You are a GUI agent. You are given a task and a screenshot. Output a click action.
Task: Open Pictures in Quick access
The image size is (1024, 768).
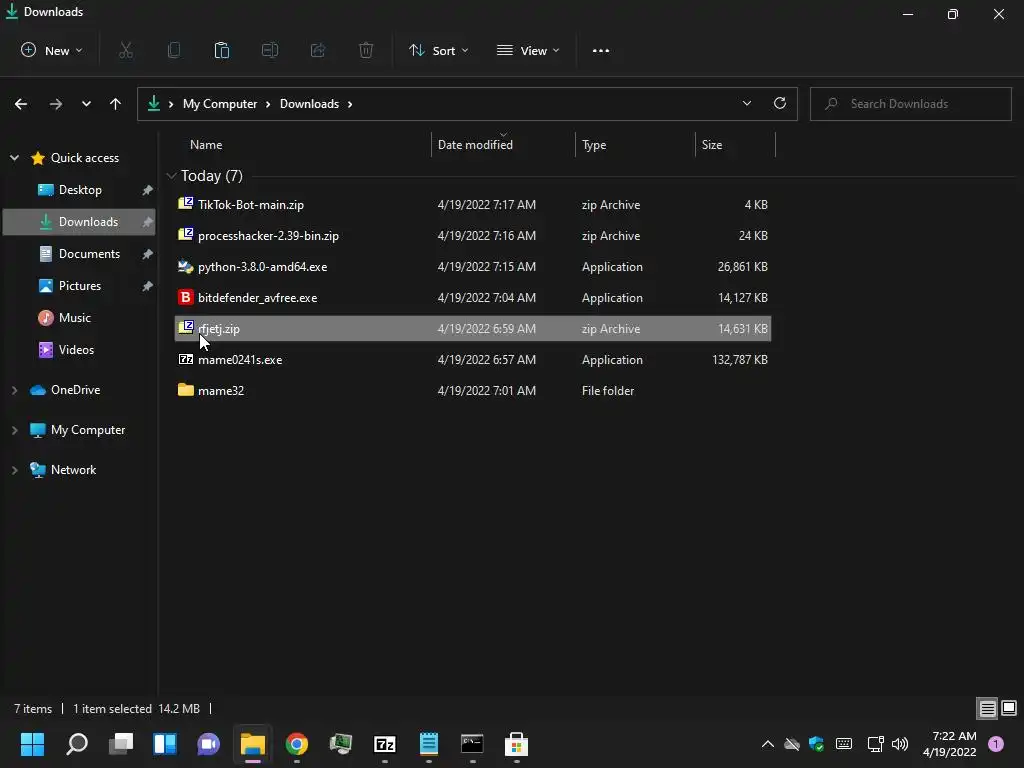pyautogui.click(x=80, y=286)
